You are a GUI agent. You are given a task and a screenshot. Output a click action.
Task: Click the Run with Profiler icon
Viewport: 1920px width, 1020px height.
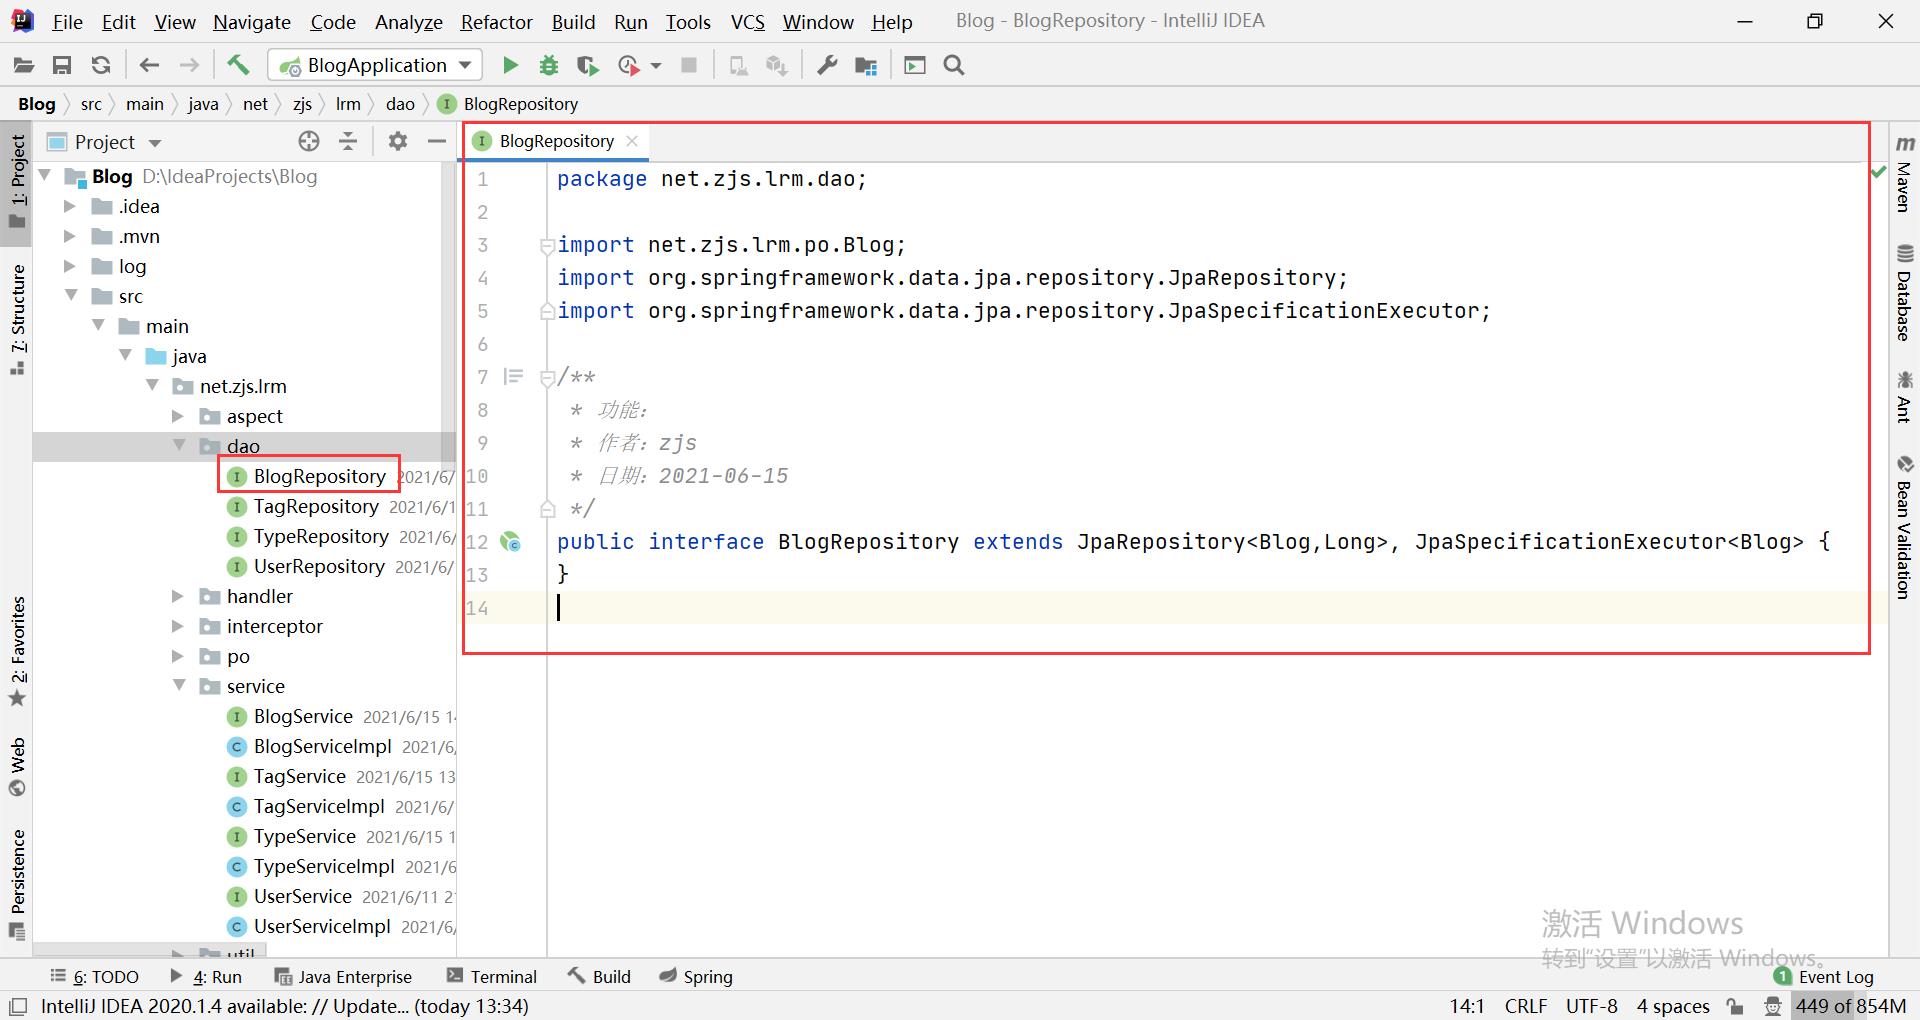[x=629, y=66]
